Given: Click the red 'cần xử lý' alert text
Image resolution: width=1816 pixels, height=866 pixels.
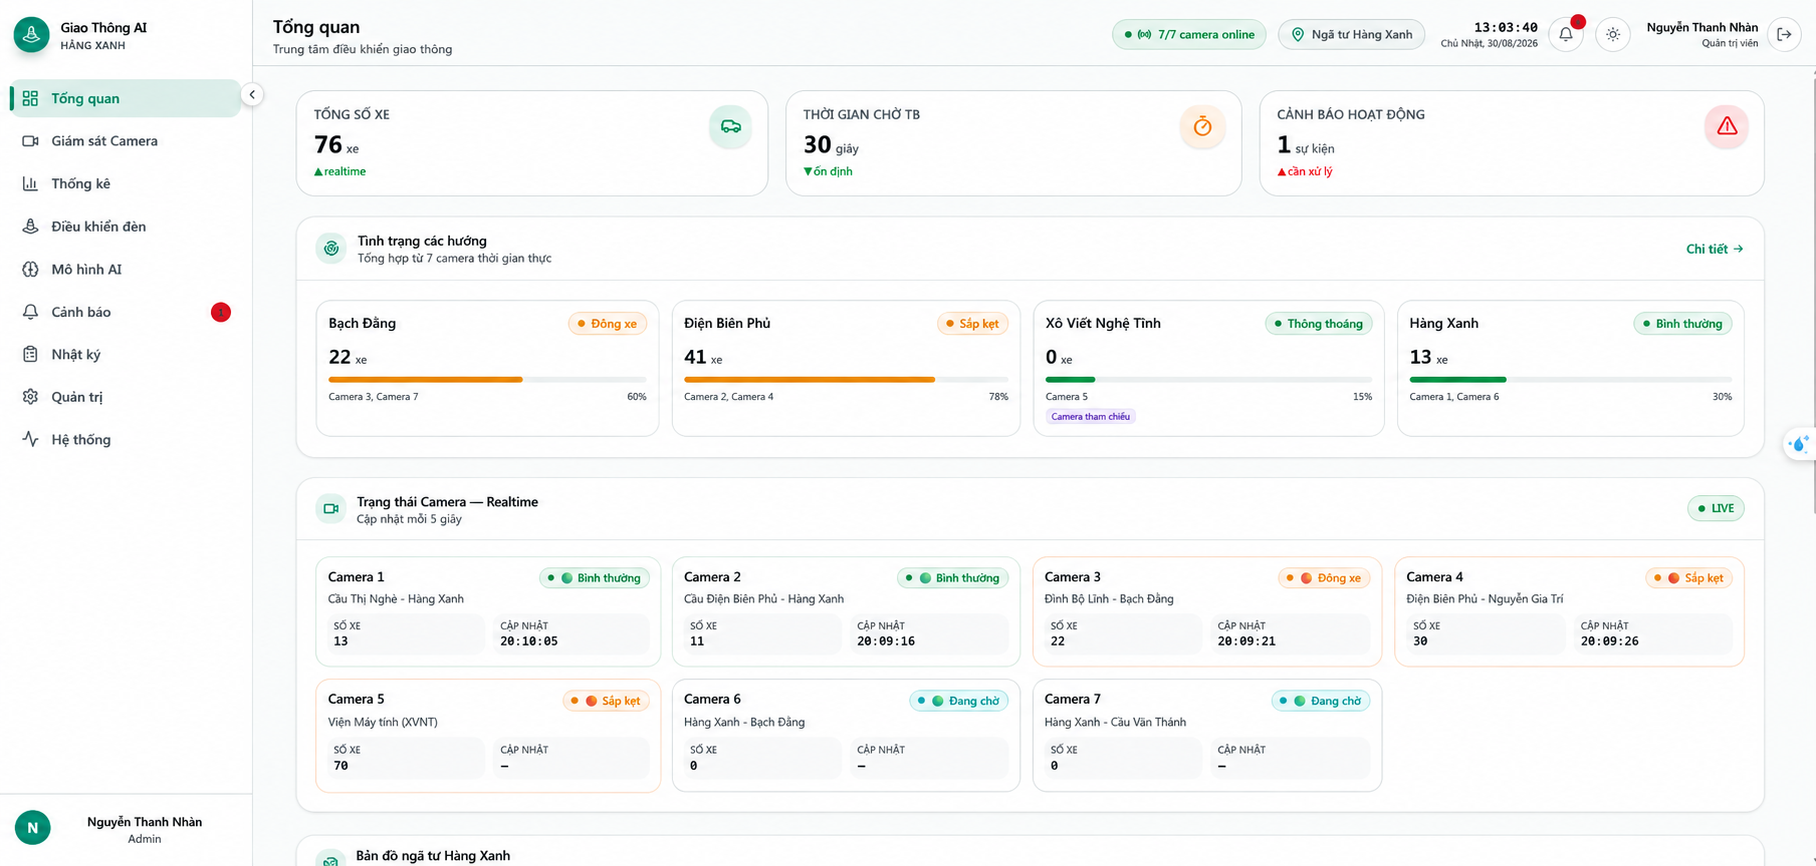Looking at the screenshot, I should click(x=1305, y=171).
